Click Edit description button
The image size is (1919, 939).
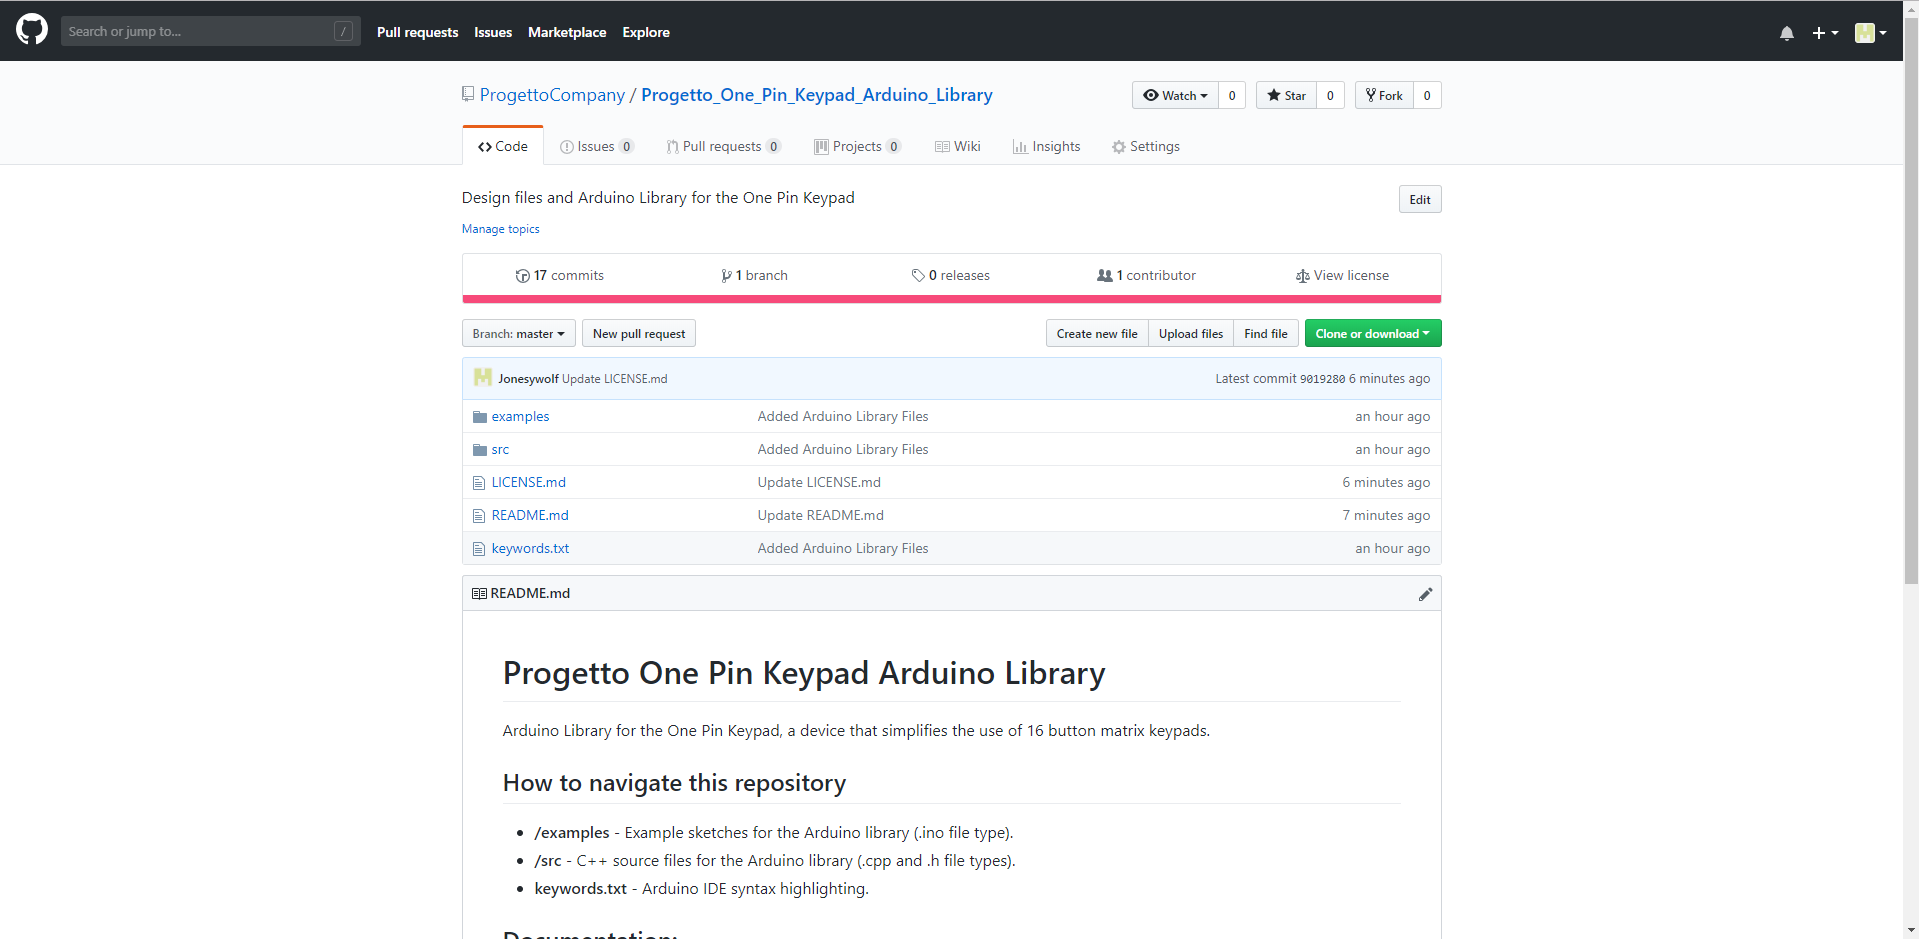click(1420, 199)
